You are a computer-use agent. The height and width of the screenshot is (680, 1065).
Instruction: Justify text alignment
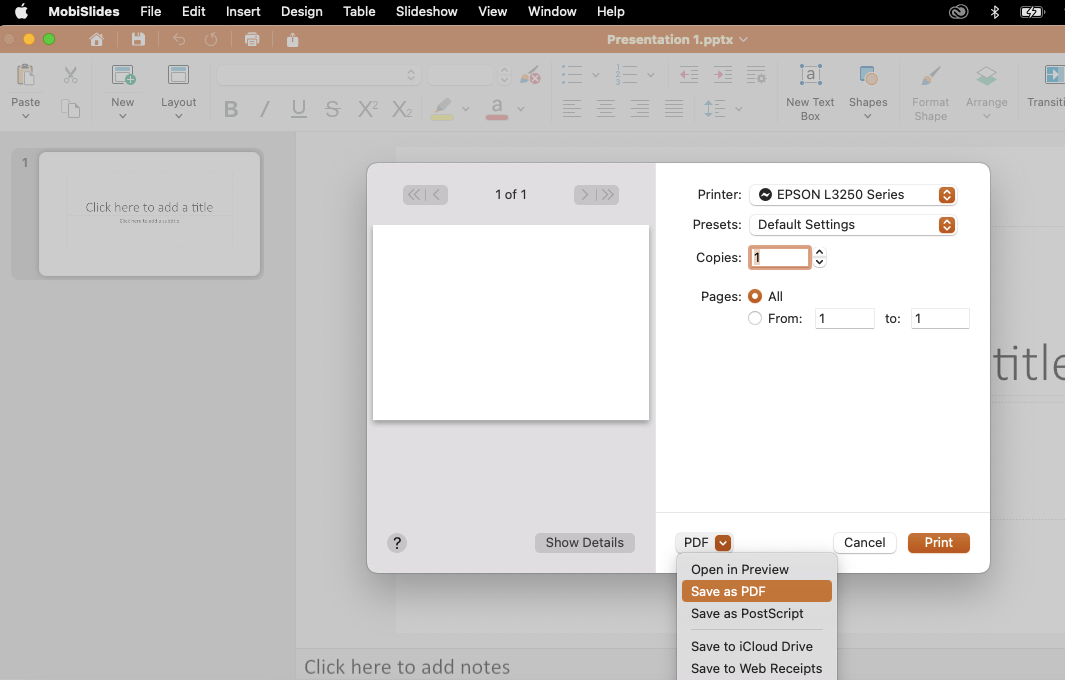674,109
